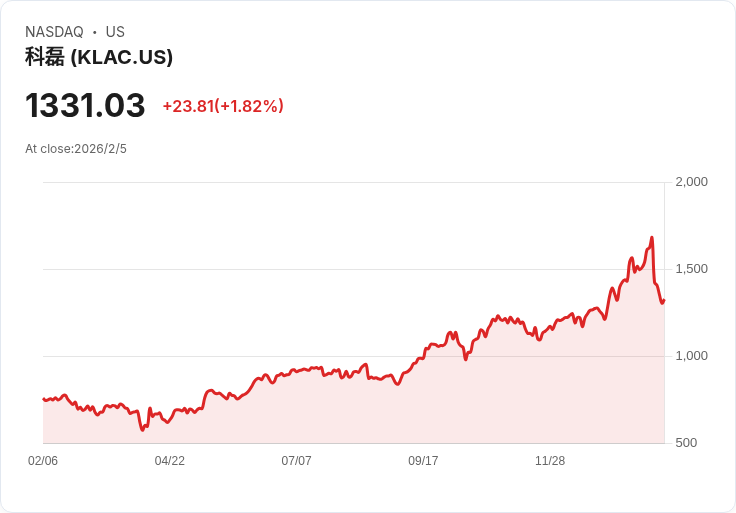Click the starting point of the price line
This screenshot has height=513, width=736.
(43, 399)
